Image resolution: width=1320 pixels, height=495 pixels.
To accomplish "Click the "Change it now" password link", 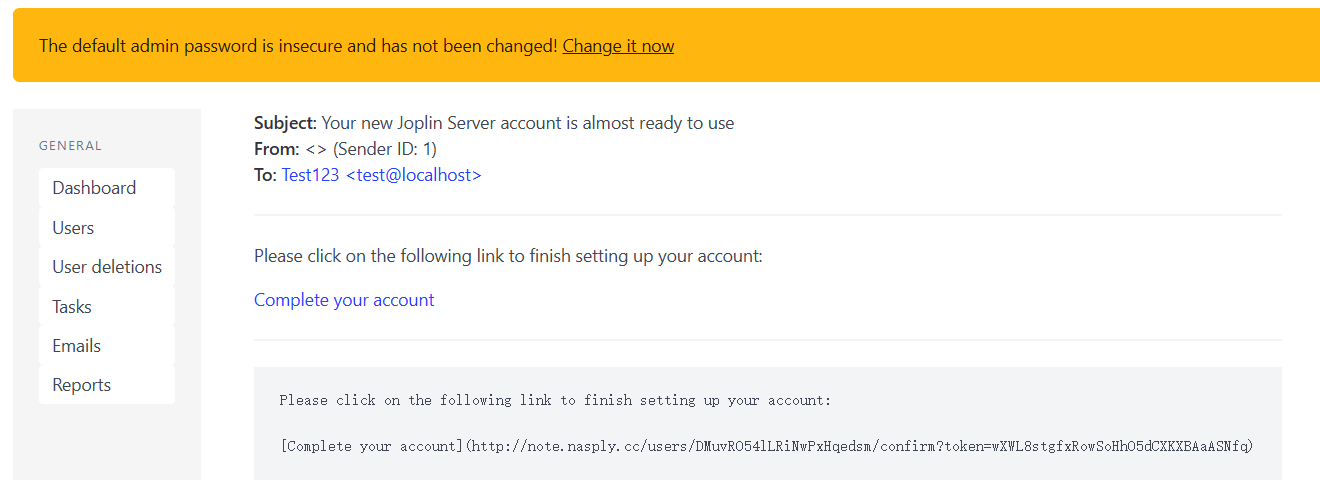I will click(x=618, y=46).
